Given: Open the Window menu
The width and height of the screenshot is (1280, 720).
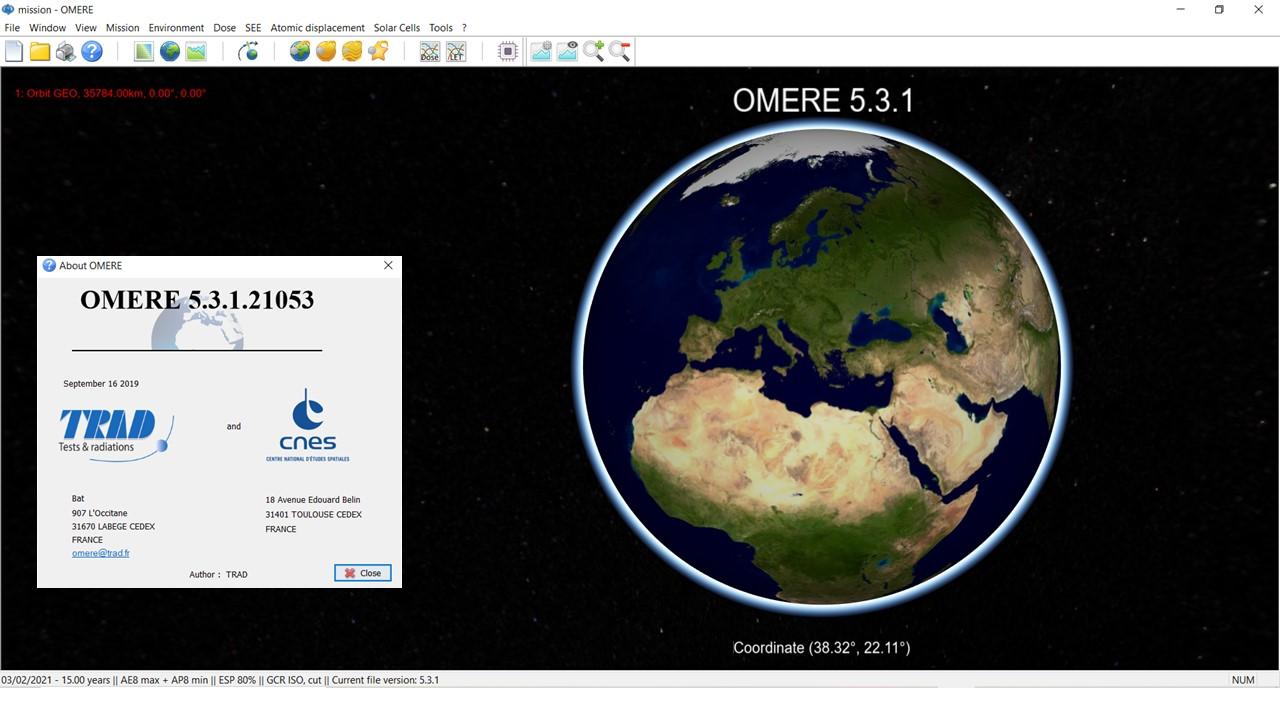Looking at the screenshot, I should pyautogui.click(x=47, y=28).
